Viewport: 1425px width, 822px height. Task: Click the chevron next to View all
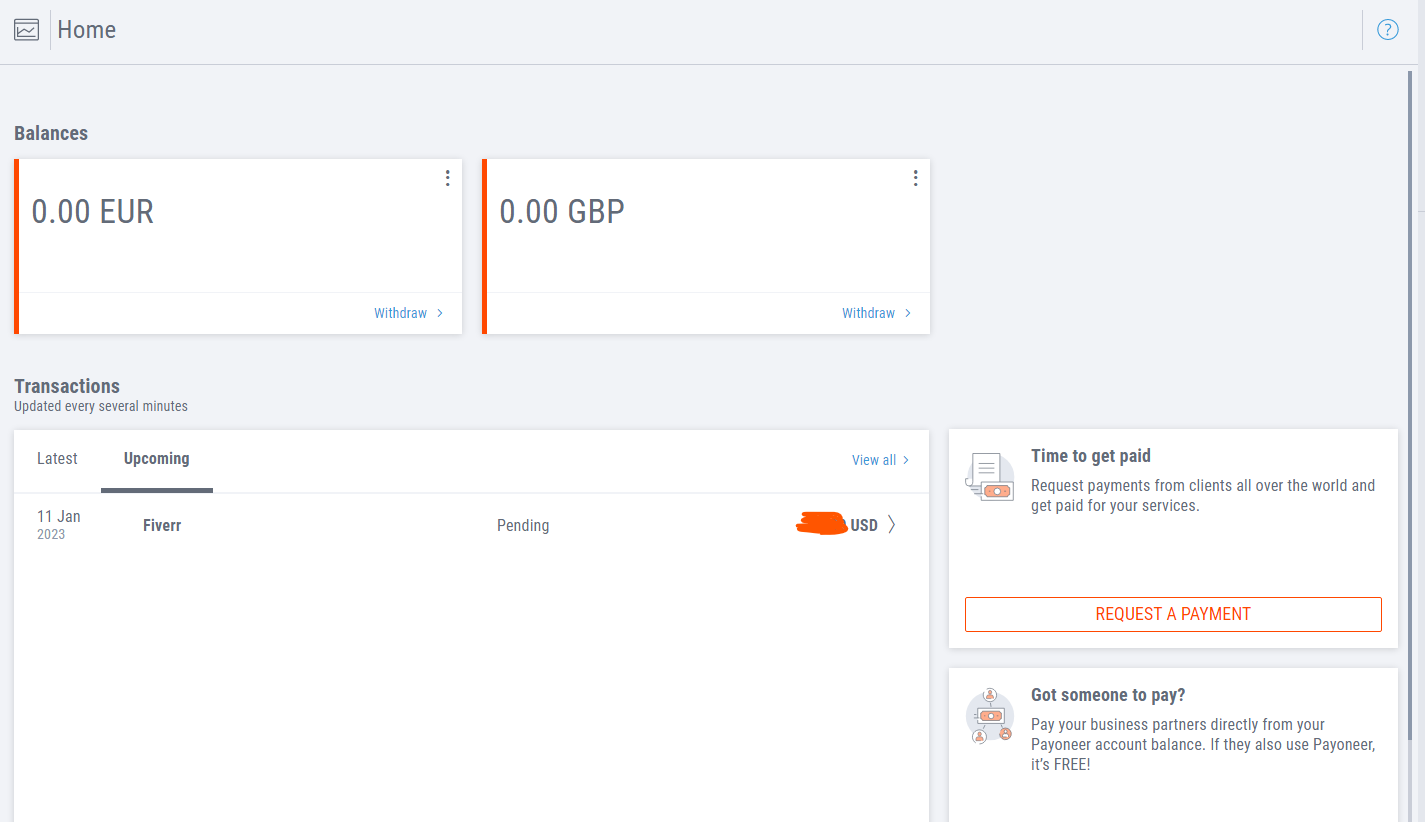pos(906,460)
